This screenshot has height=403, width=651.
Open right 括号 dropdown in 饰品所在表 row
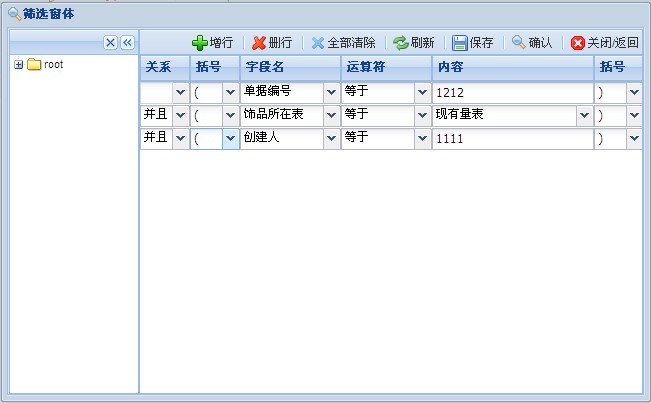(634, 115)
